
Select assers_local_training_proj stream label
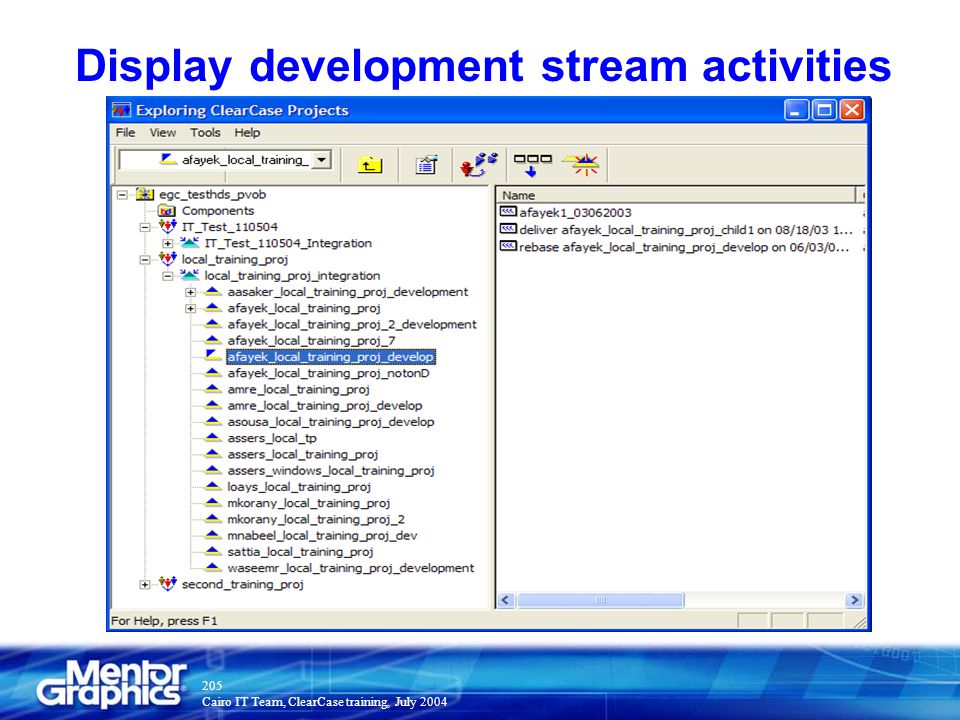tap(303, 454)
